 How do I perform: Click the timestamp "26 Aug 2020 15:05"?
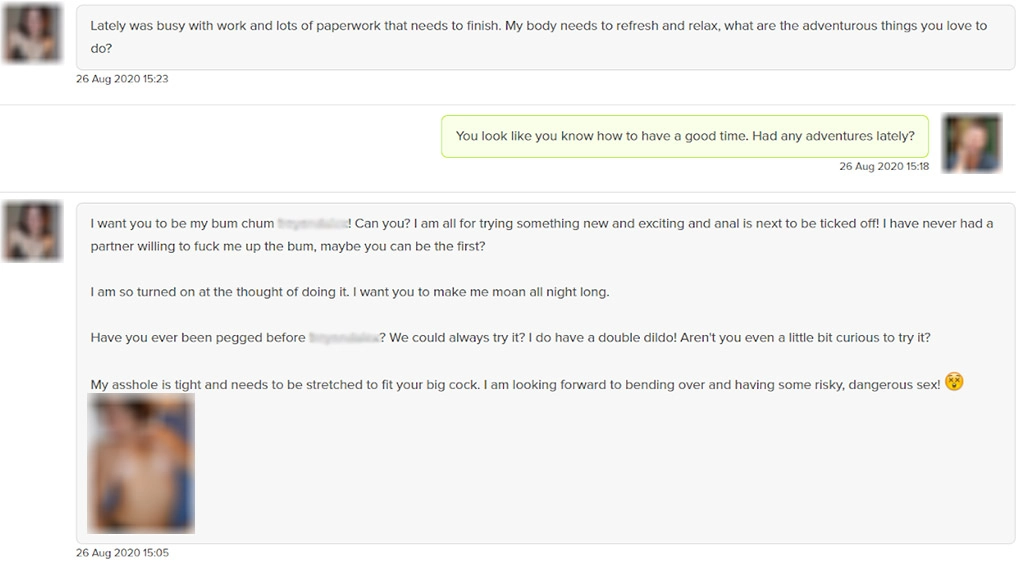point(122,553)
